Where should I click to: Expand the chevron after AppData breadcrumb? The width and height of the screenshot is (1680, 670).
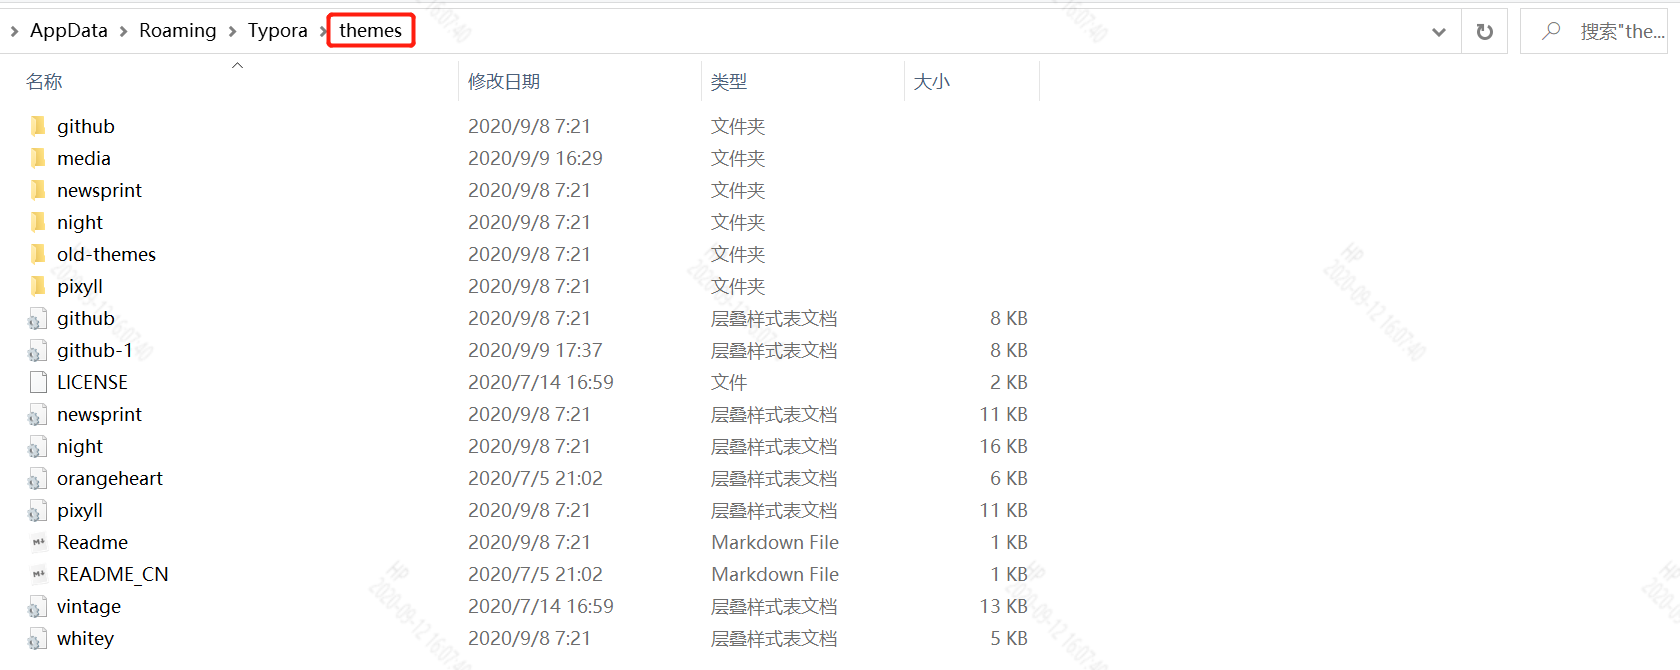(123, 32)
